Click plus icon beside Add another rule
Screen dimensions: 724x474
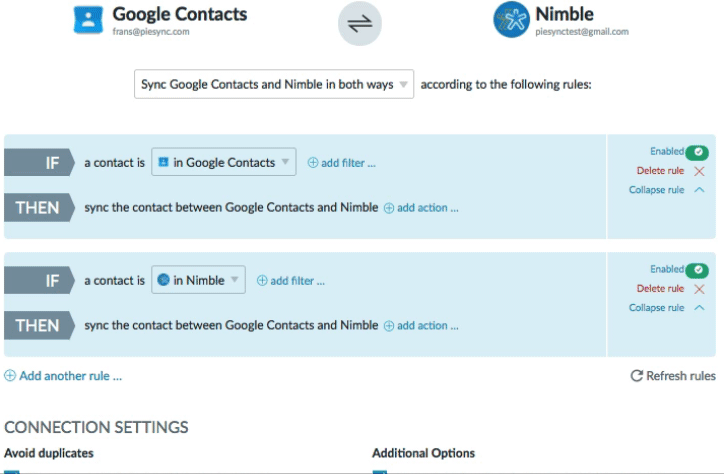(10, 376)
